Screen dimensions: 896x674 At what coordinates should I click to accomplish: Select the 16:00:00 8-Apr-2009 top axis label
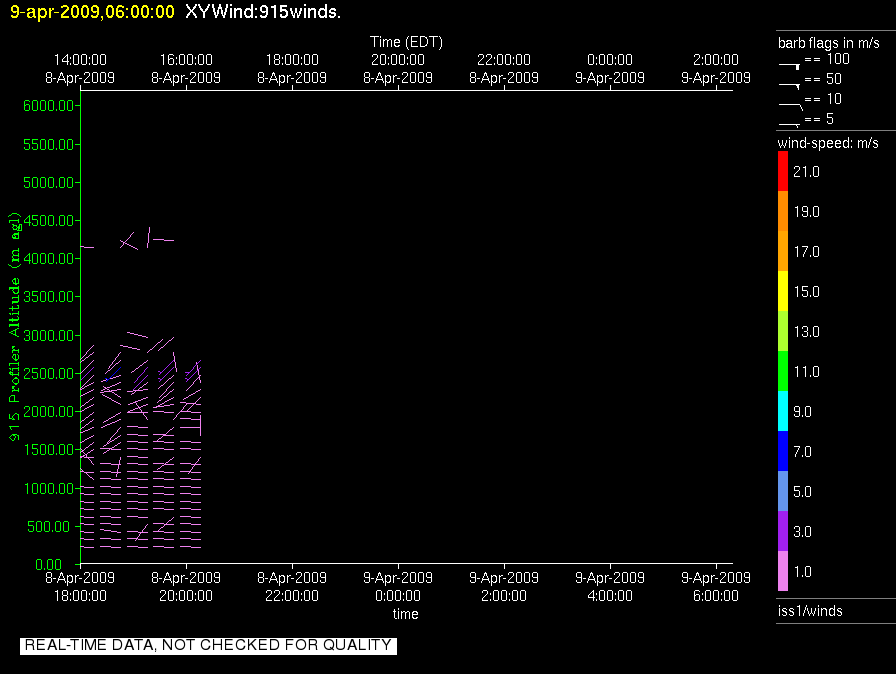pyautogui.click(x=186, y=69)
